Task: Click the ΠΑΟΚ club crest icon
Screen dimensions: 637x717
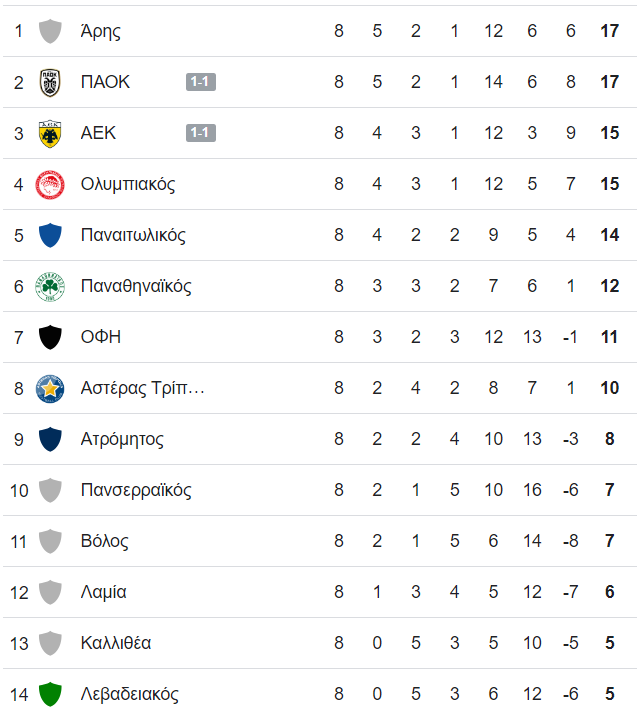Action: [50, 83]
